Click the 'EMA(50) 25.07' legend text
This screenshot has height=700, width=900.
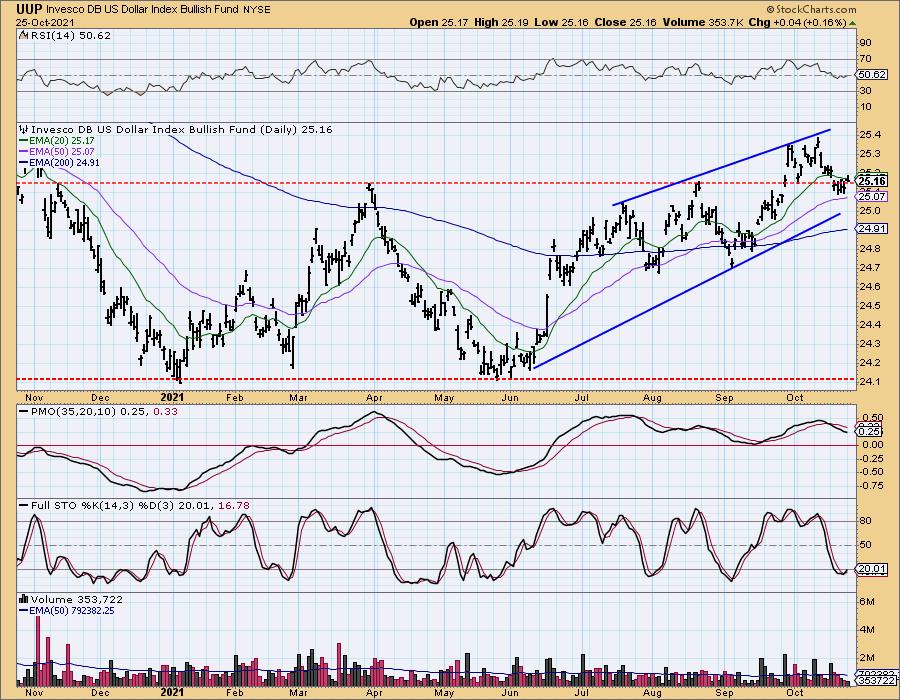coord(61,151)
